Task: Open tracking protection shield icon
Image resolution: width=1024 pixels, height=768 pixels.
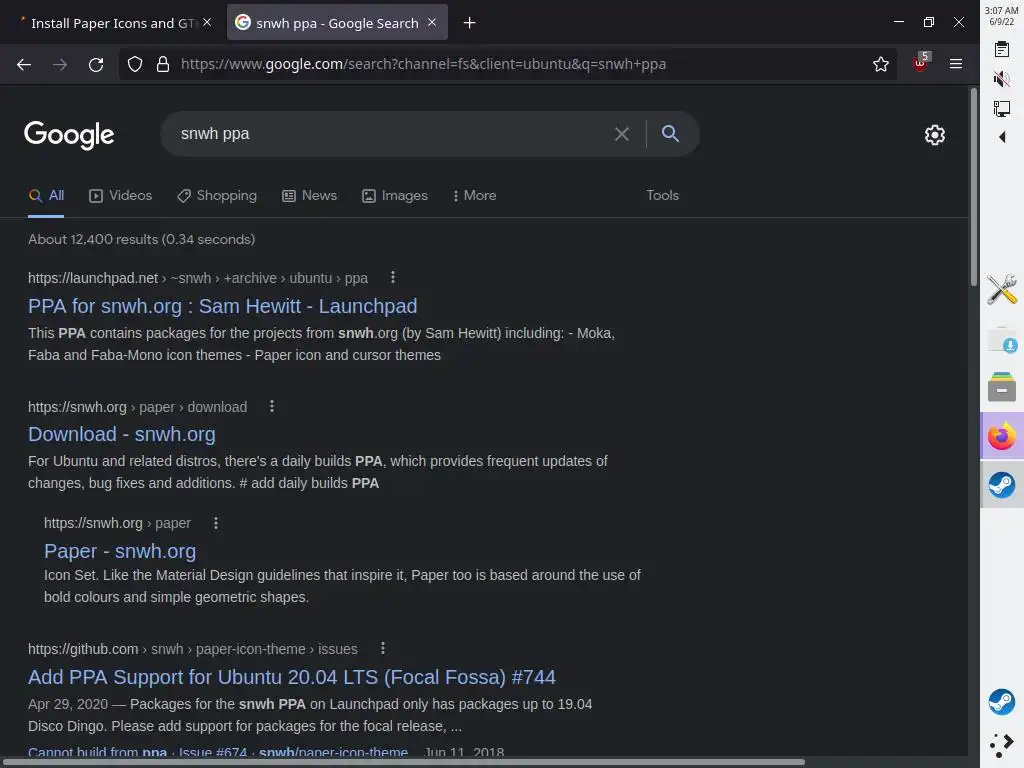Action: coord(135,64)
